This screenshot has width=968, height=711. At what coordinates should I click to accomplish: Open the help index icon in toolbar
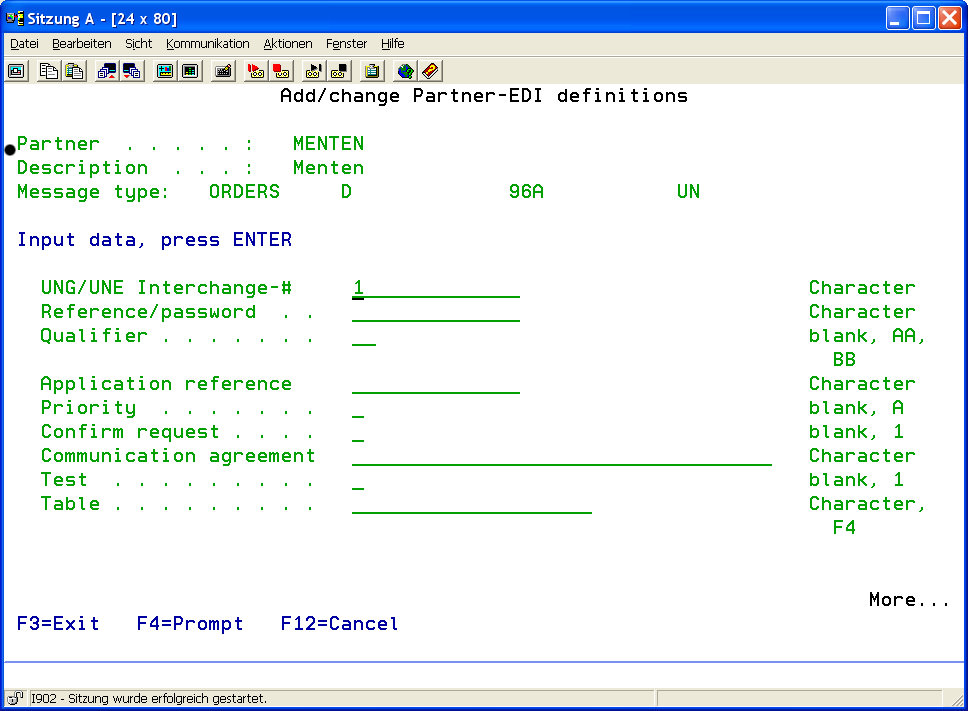430,71
